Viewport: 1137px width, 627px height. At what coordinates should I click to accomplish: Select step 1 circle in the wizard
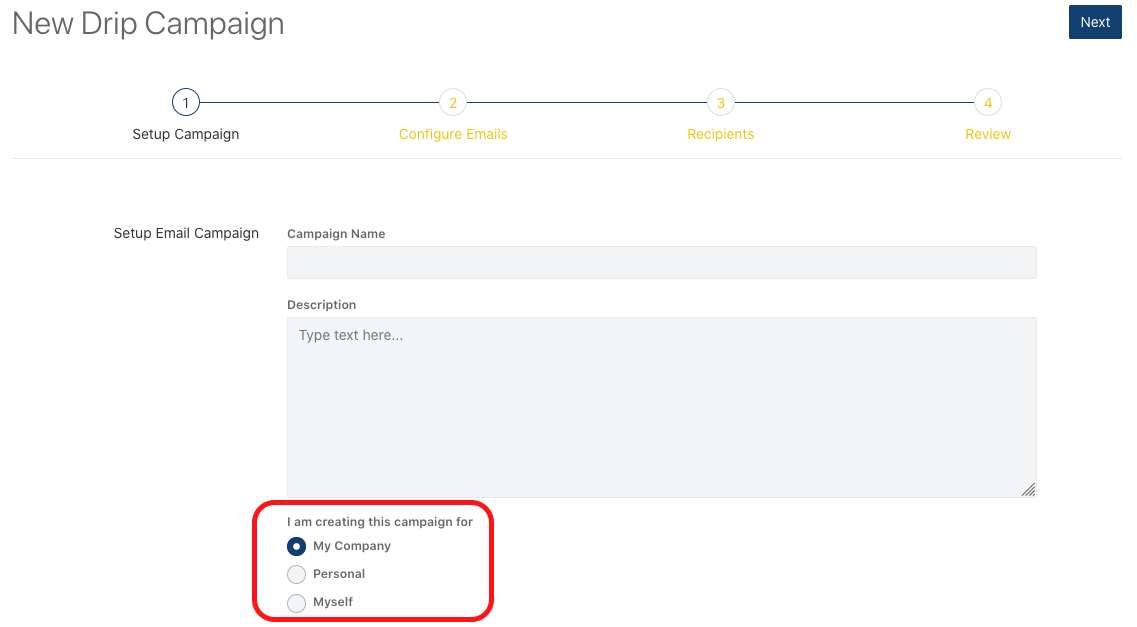[x=186, y=103]
